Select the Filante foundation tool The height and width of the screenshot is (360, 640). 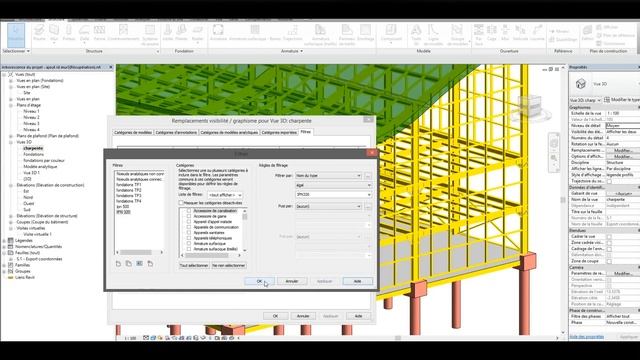(182, 33)
